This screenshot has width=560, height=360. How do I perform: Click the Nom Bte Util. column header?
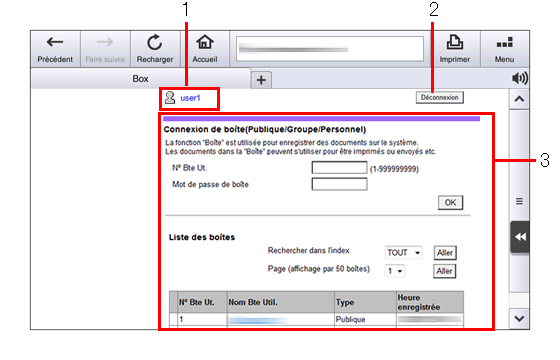(x=281, y=302)
